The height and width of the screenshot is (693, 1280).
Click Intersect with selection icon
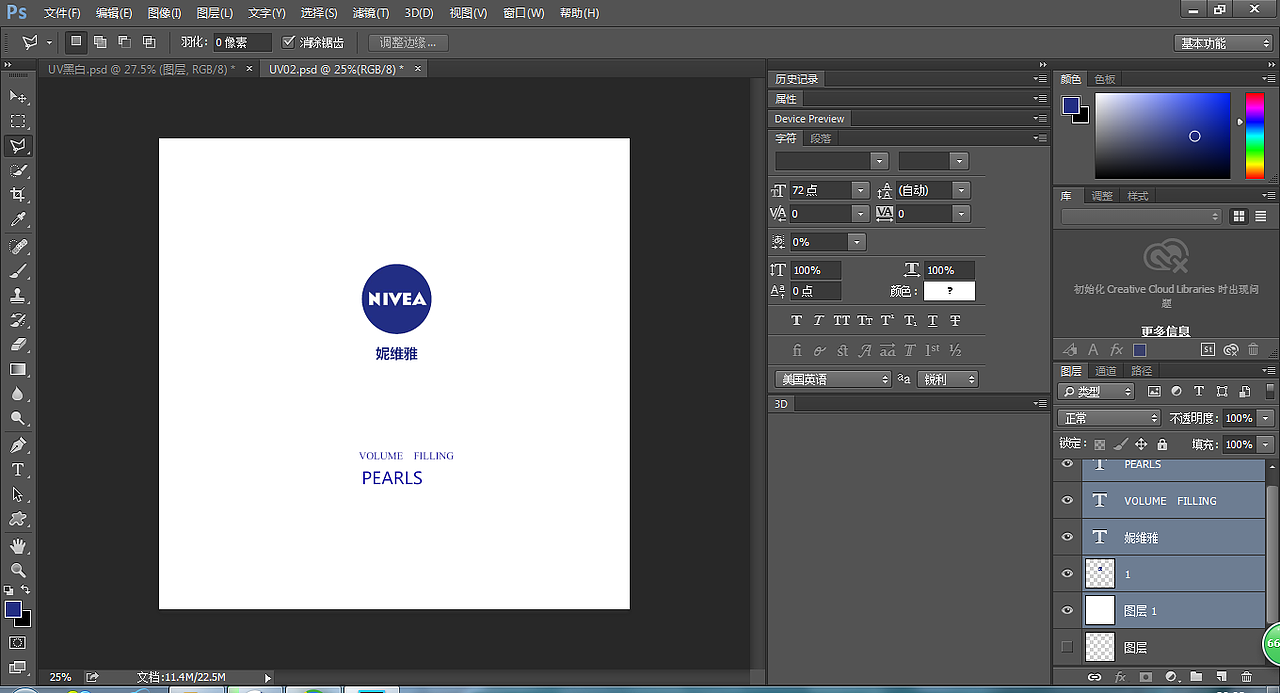(x=149, y=42)
